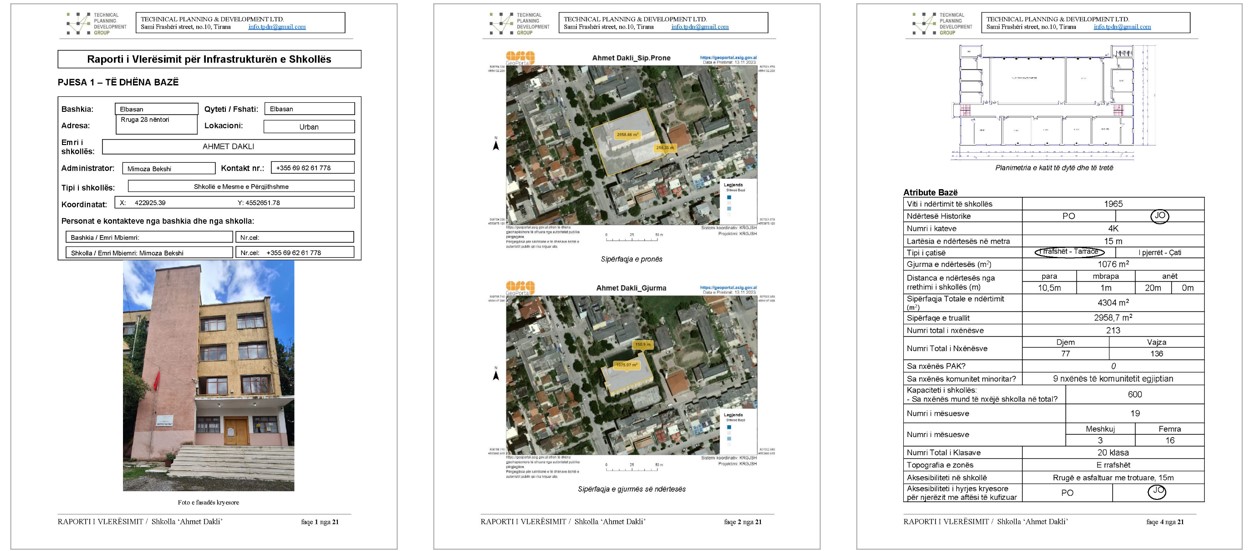Select circled 'I rrafshët - Tarracë' roof option
Screen dimensions: 1250x551
point(1070,252)
